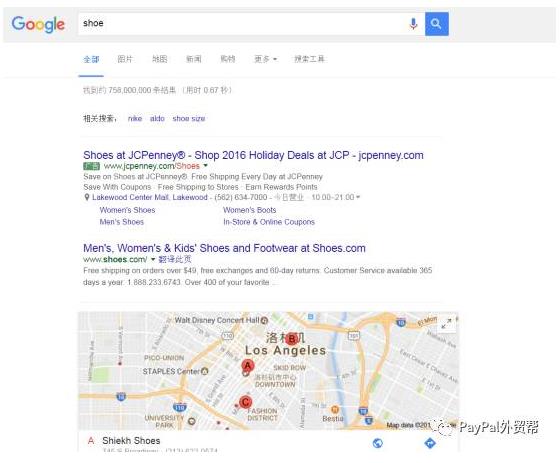Switch to the 图片 images tab
The image size is (560, 463).
[x=125, y=59]
